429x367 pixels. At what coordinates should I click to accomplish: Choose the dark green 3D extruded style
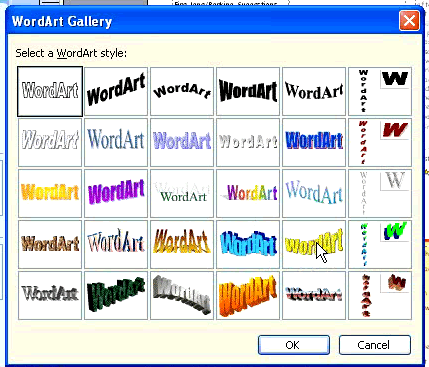[116, 295]
